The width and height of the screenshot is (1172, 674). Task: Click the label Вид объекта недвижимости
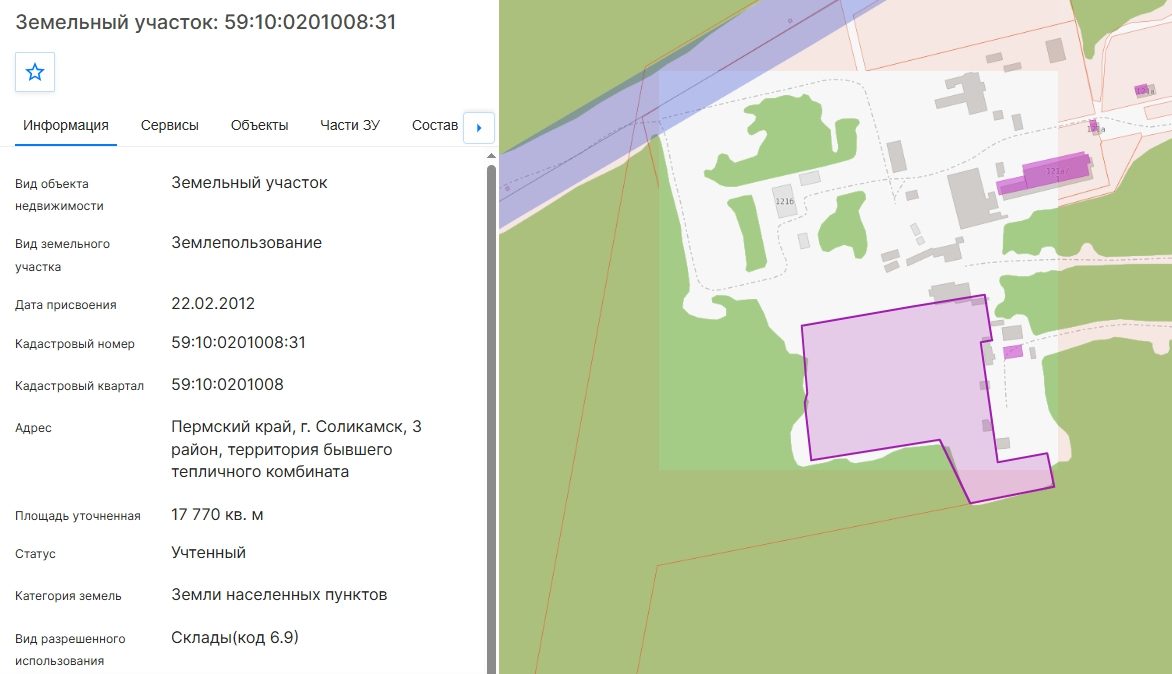[59, 195]
